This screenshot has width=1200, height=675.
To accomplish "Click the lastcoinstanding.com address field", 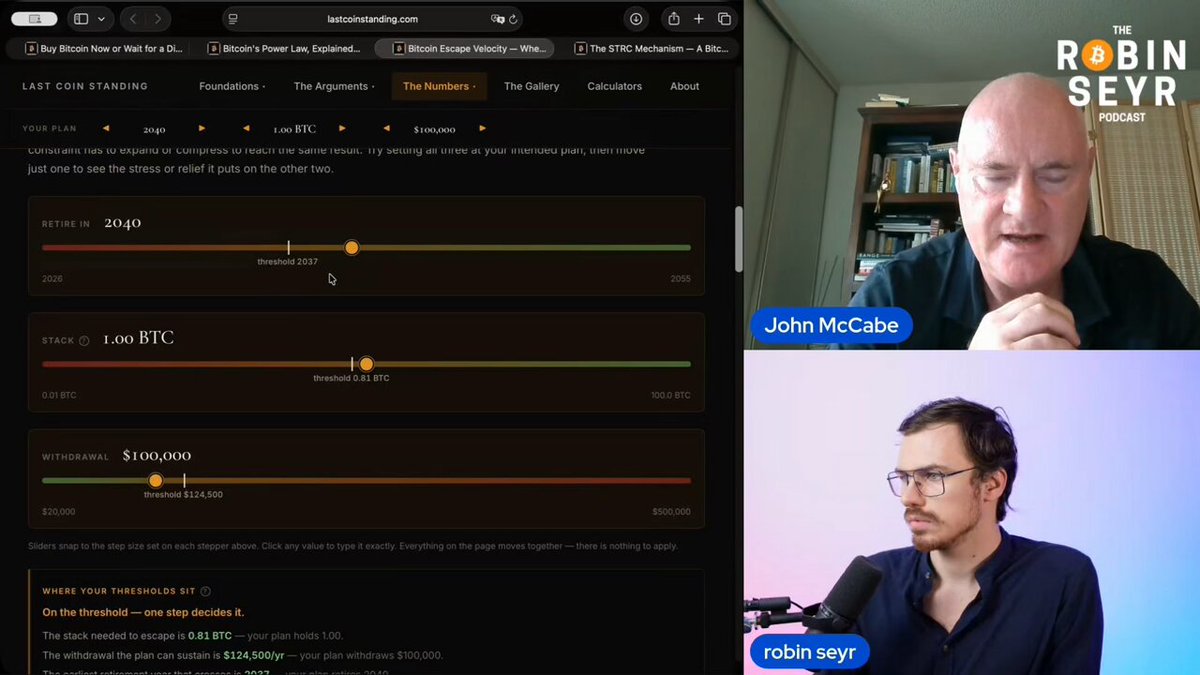I will (372, 19).
